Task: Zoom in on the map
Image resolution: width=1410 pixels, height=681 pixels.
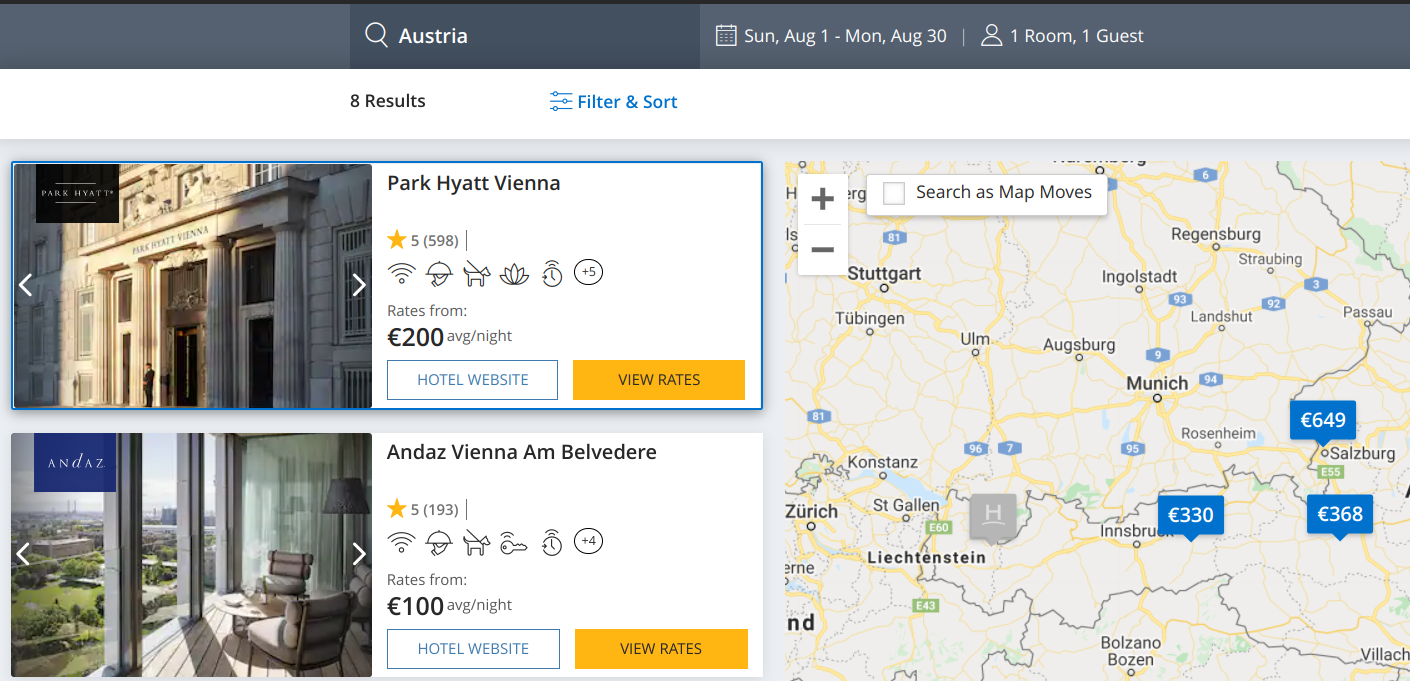Action: (823, 199)
